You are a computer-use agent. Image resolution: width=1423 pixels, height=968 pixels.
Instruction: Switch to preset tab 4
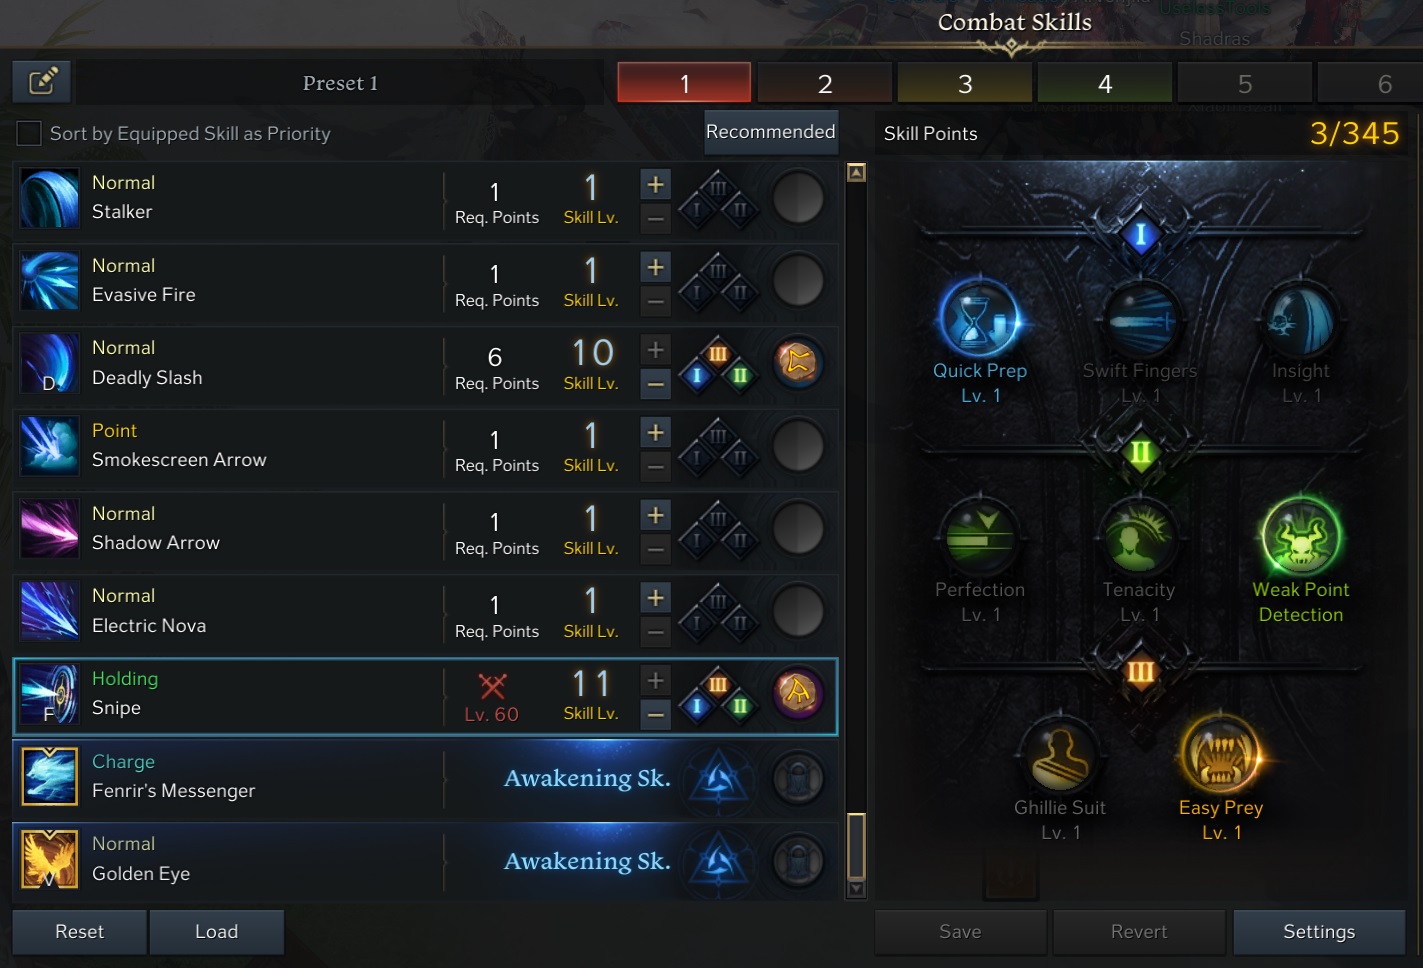pos(1105,83)
